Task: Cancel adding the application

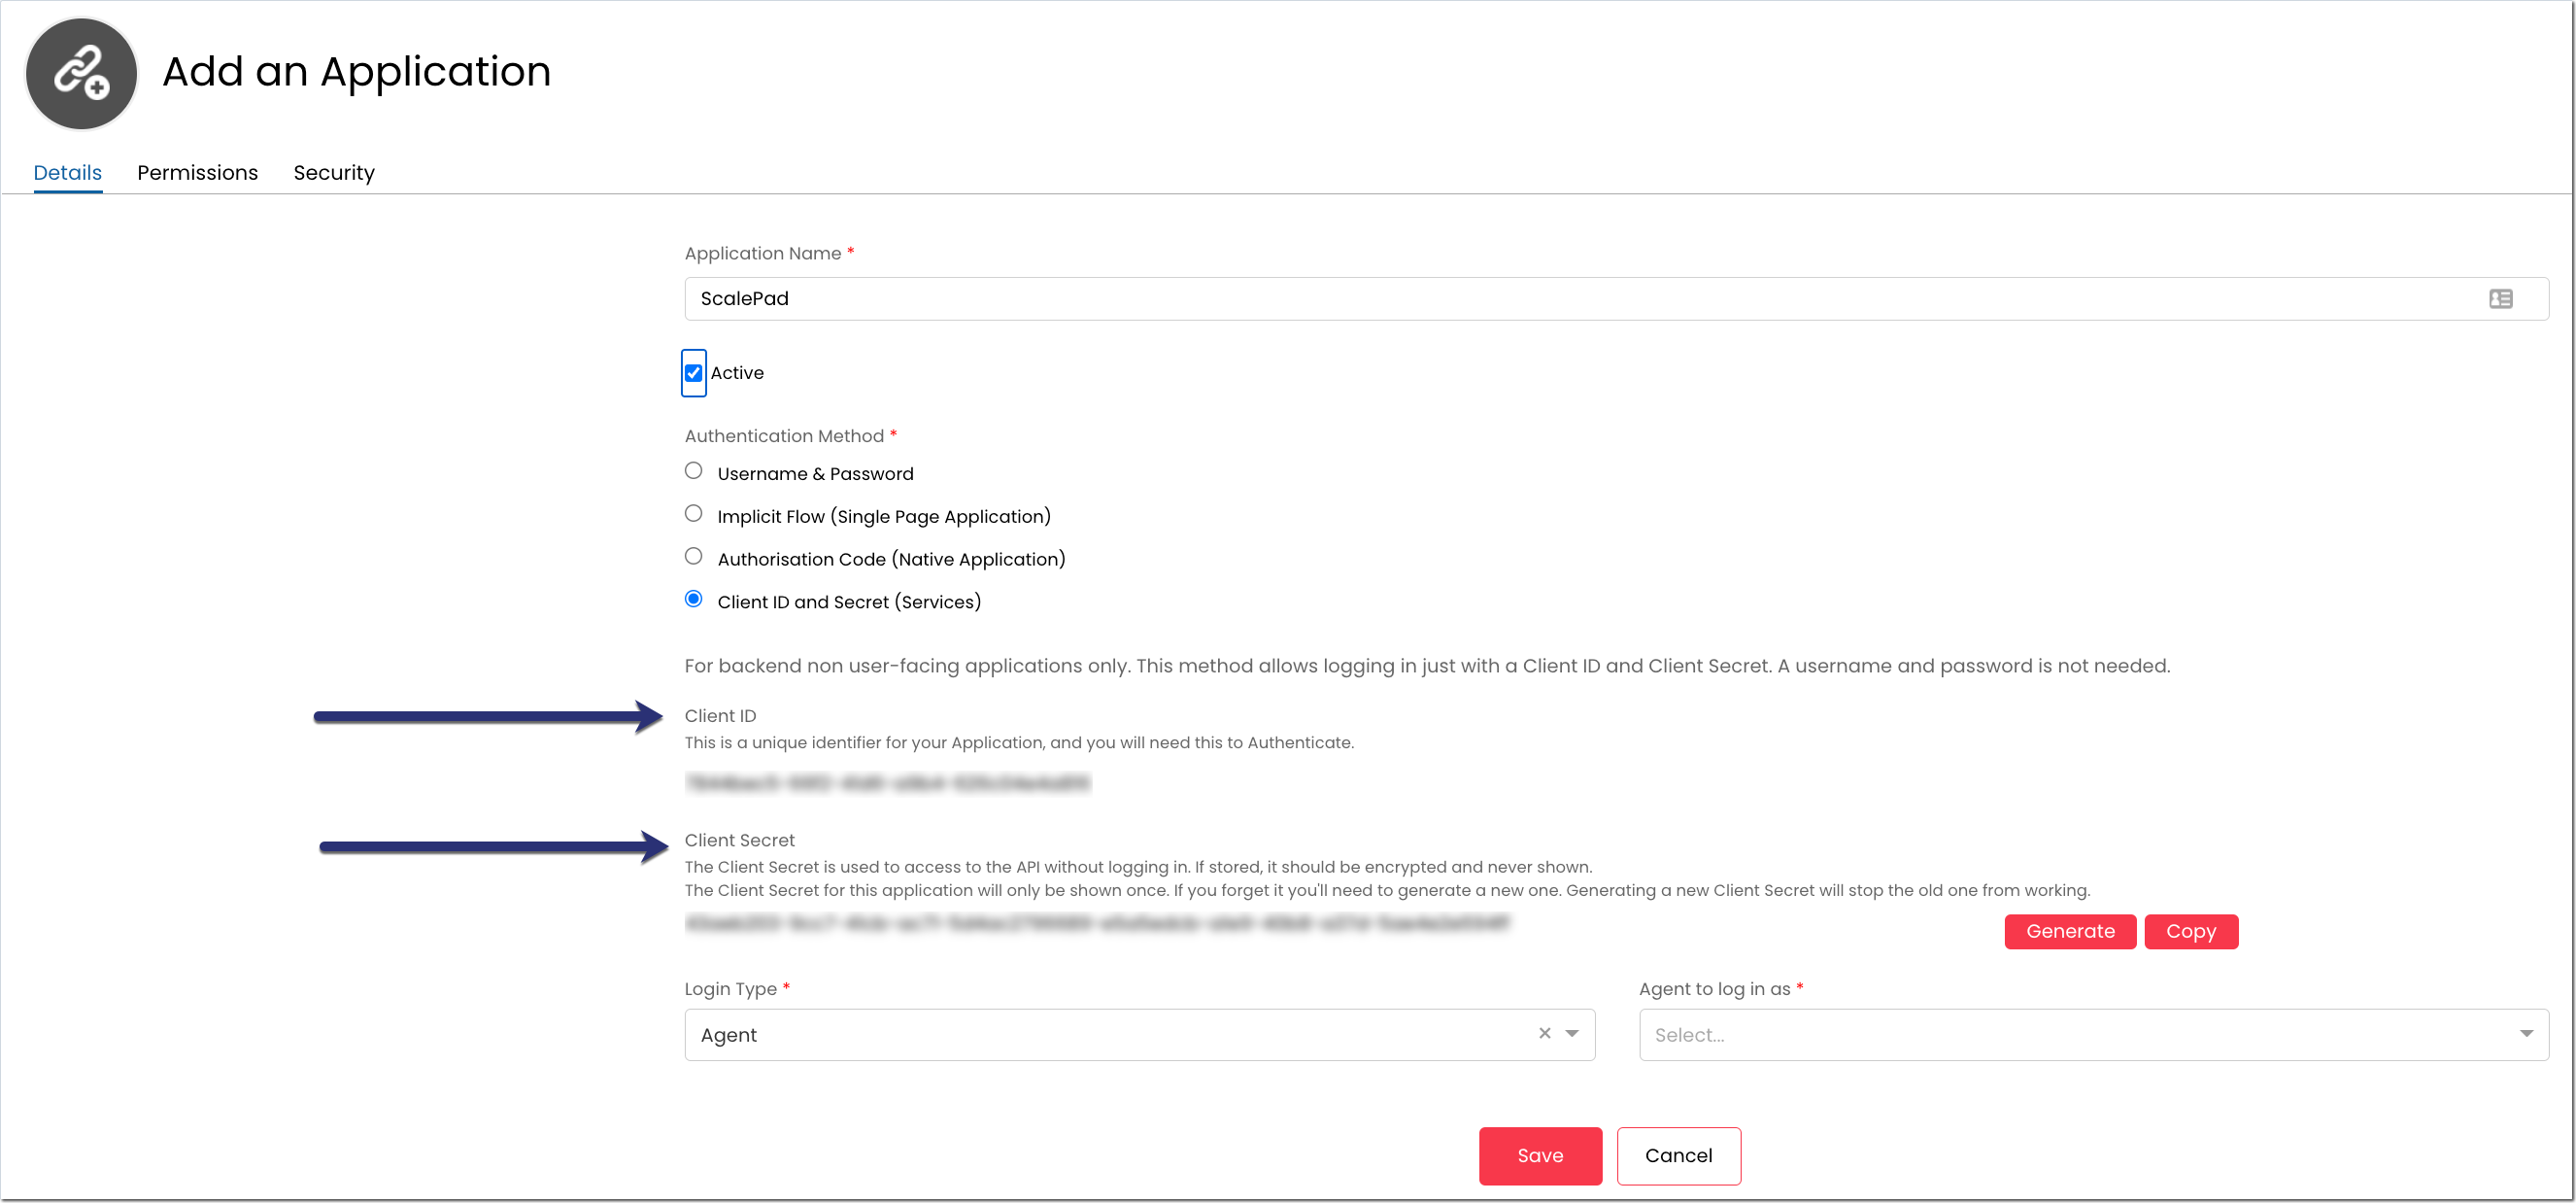Action: (1678, 1156)
